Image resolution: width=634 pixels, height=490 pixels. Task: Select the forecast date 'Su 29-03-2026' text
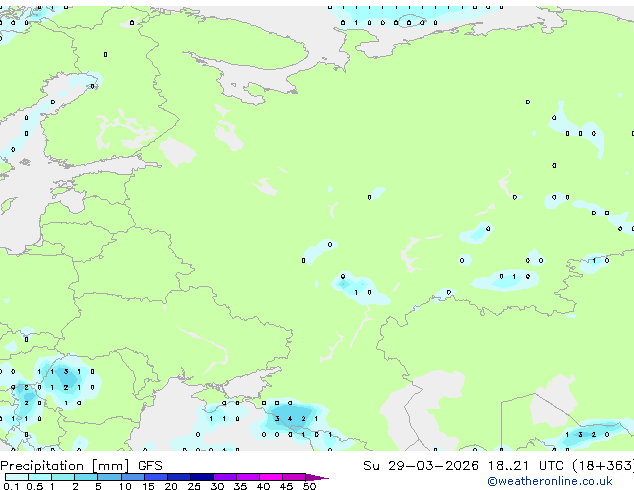coord(421,466)
